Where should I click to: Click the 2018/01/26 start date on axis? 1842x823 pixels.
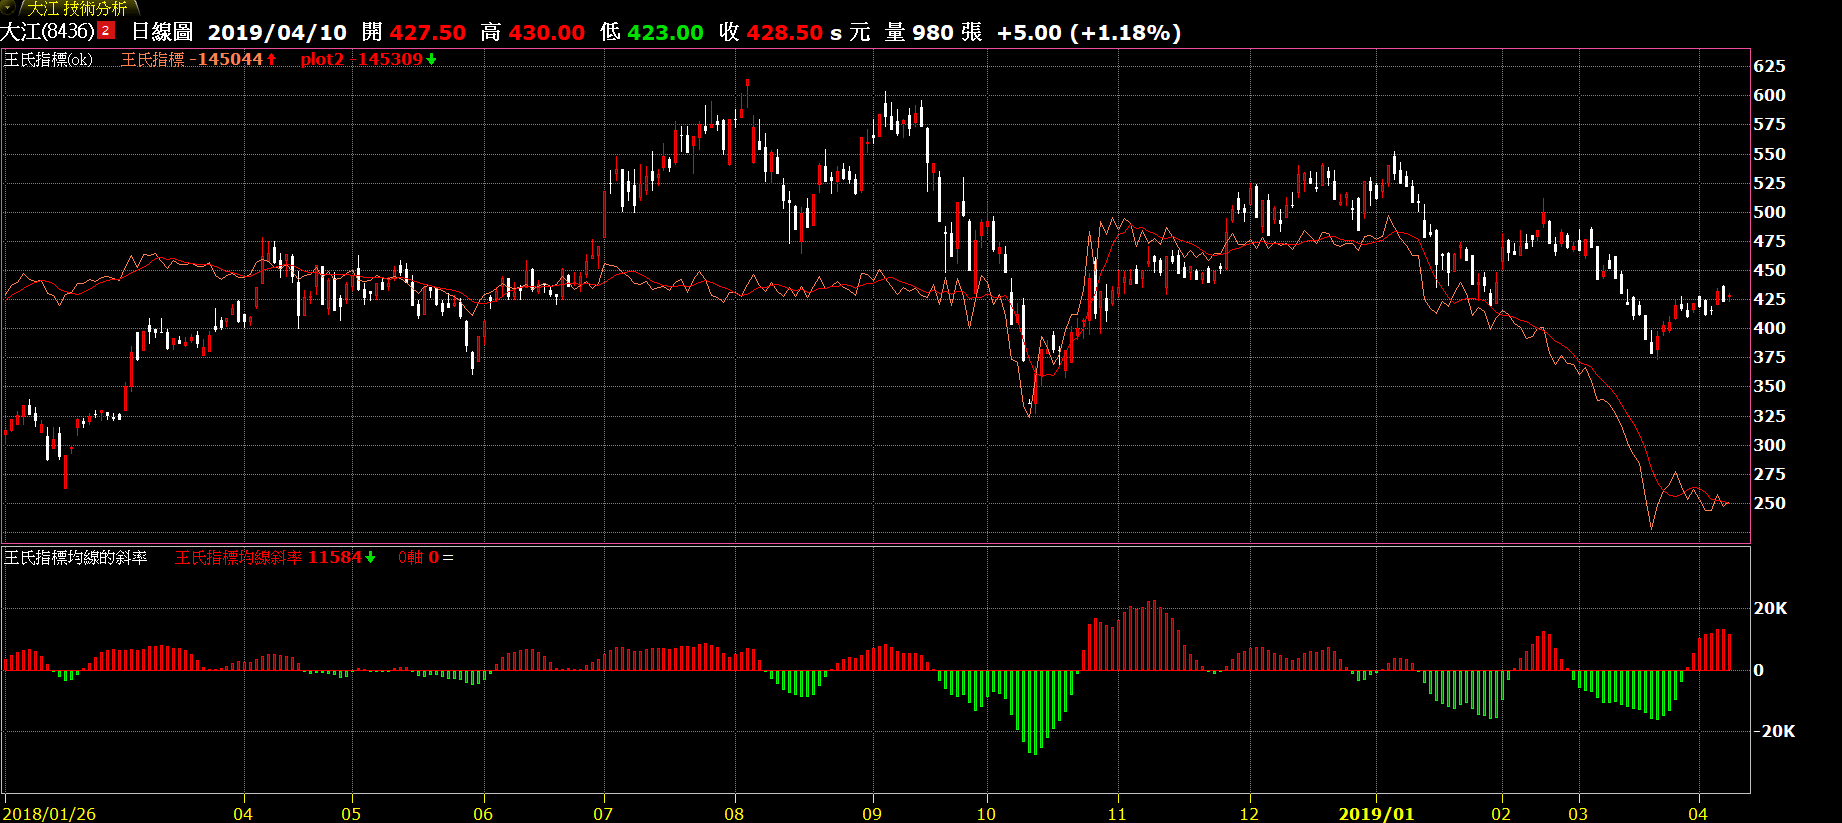pyautogui.click(x=49, y=813)
